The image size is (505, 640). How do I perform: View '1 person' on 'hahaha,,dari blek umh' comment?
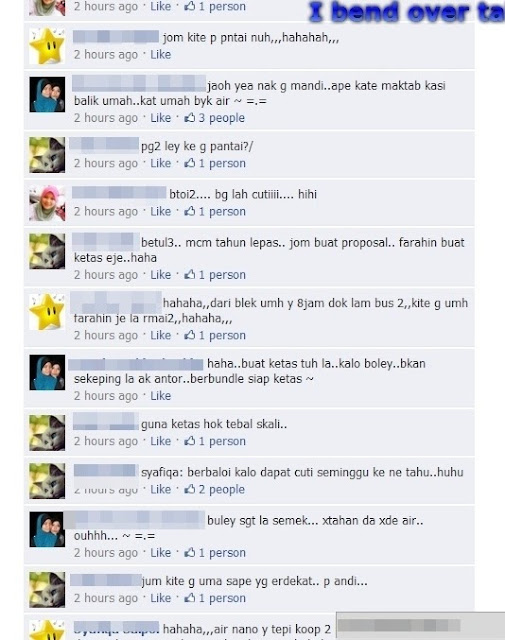click(x=222, y=336)
